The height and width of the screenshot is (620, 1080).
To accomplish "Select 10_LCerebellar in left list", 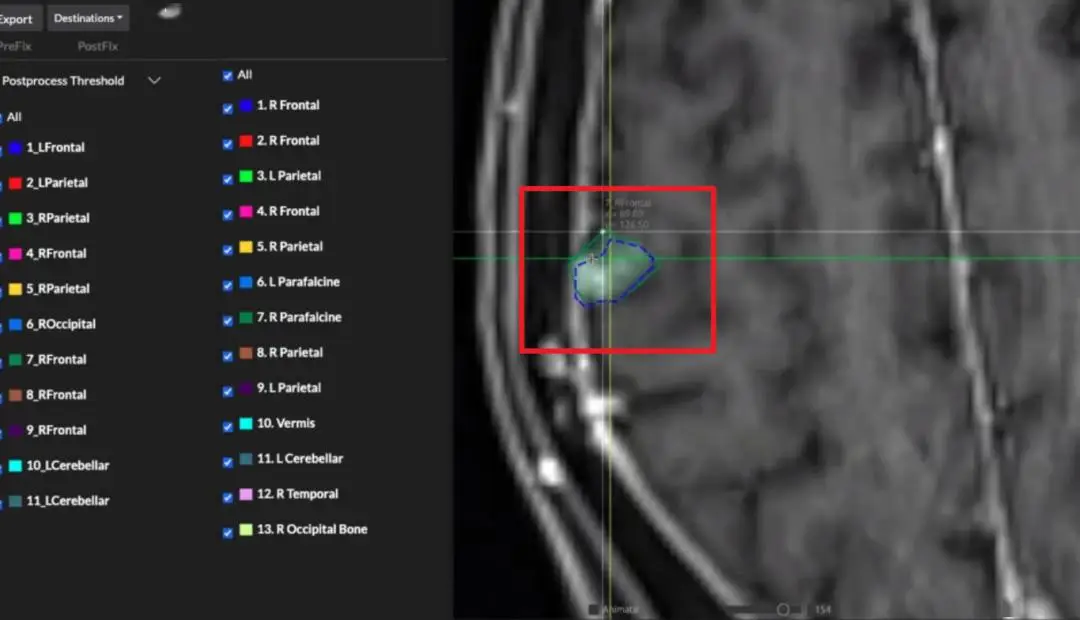I will point(68,466).
